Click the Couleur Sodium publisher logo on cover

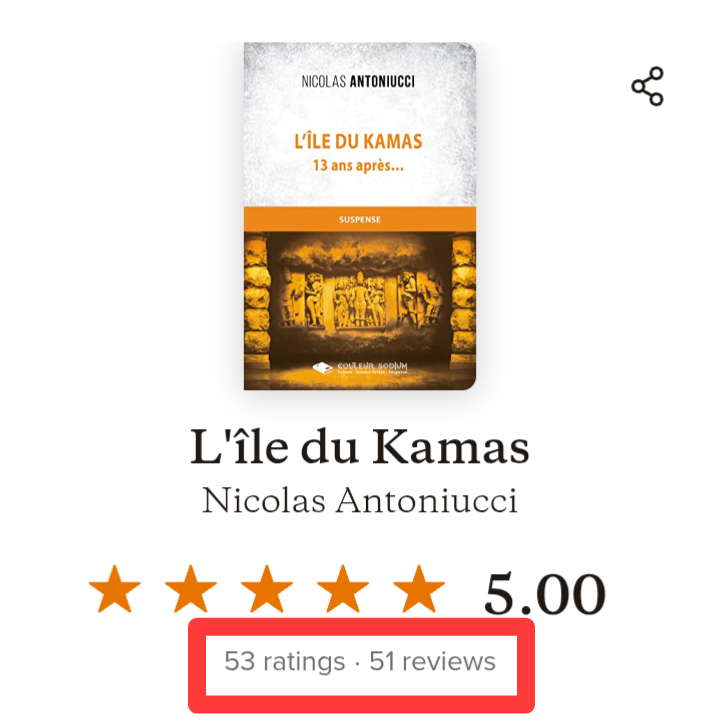pyautogui.click(x=360, y=367)
